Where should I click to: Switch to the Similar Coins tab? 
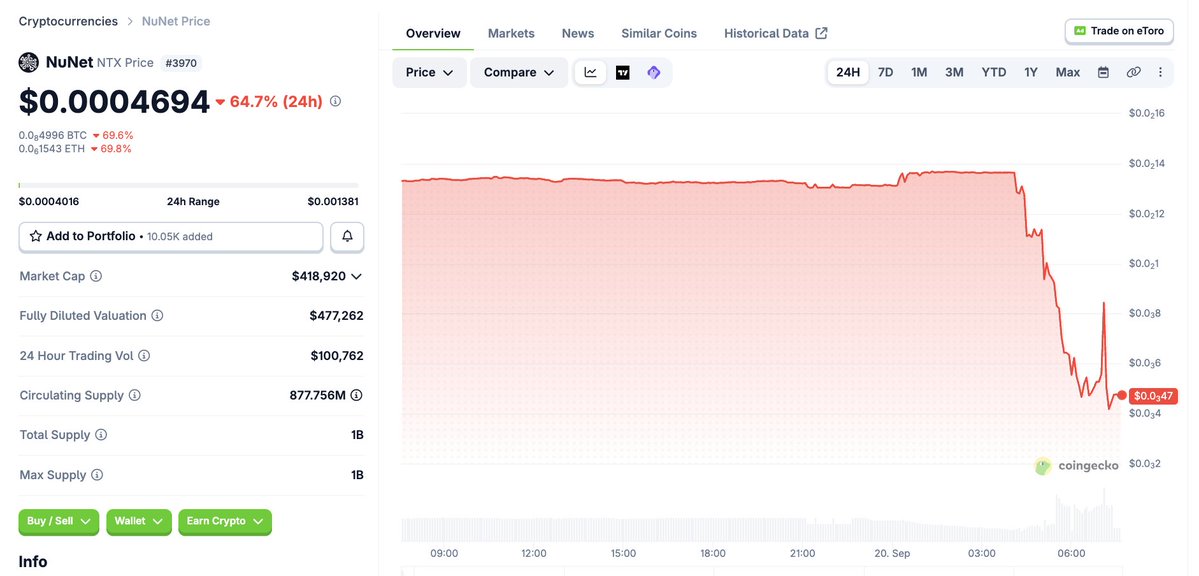point(659,34)
